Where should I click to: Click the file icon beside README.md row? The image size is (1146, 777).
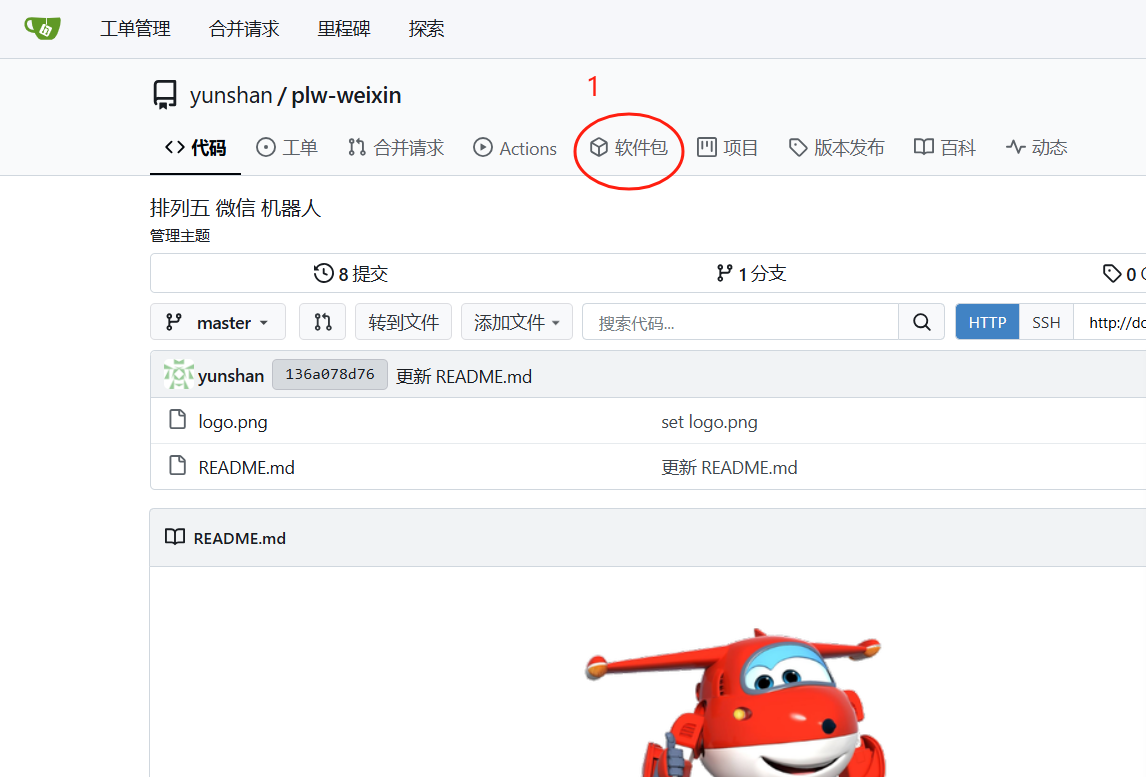tap(178, 466)
